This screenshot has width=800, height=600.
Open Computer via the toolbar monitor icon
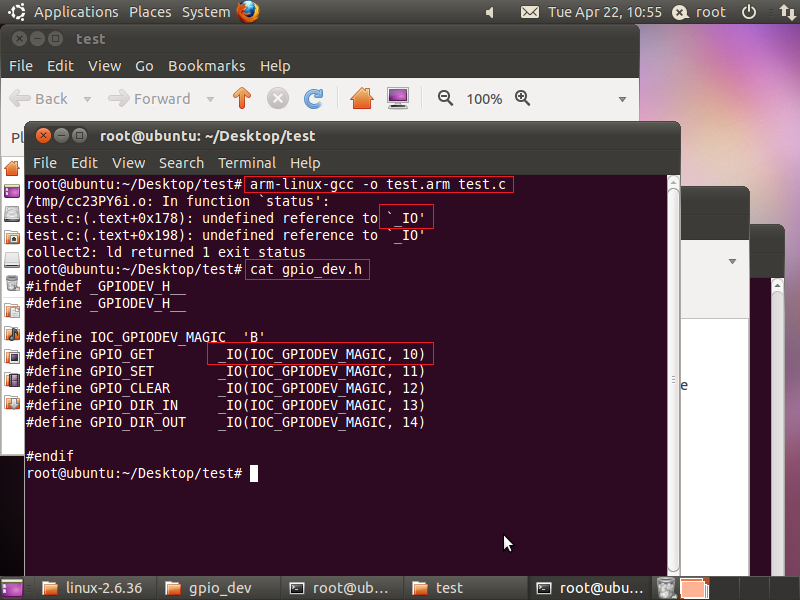tap(398, 98)
